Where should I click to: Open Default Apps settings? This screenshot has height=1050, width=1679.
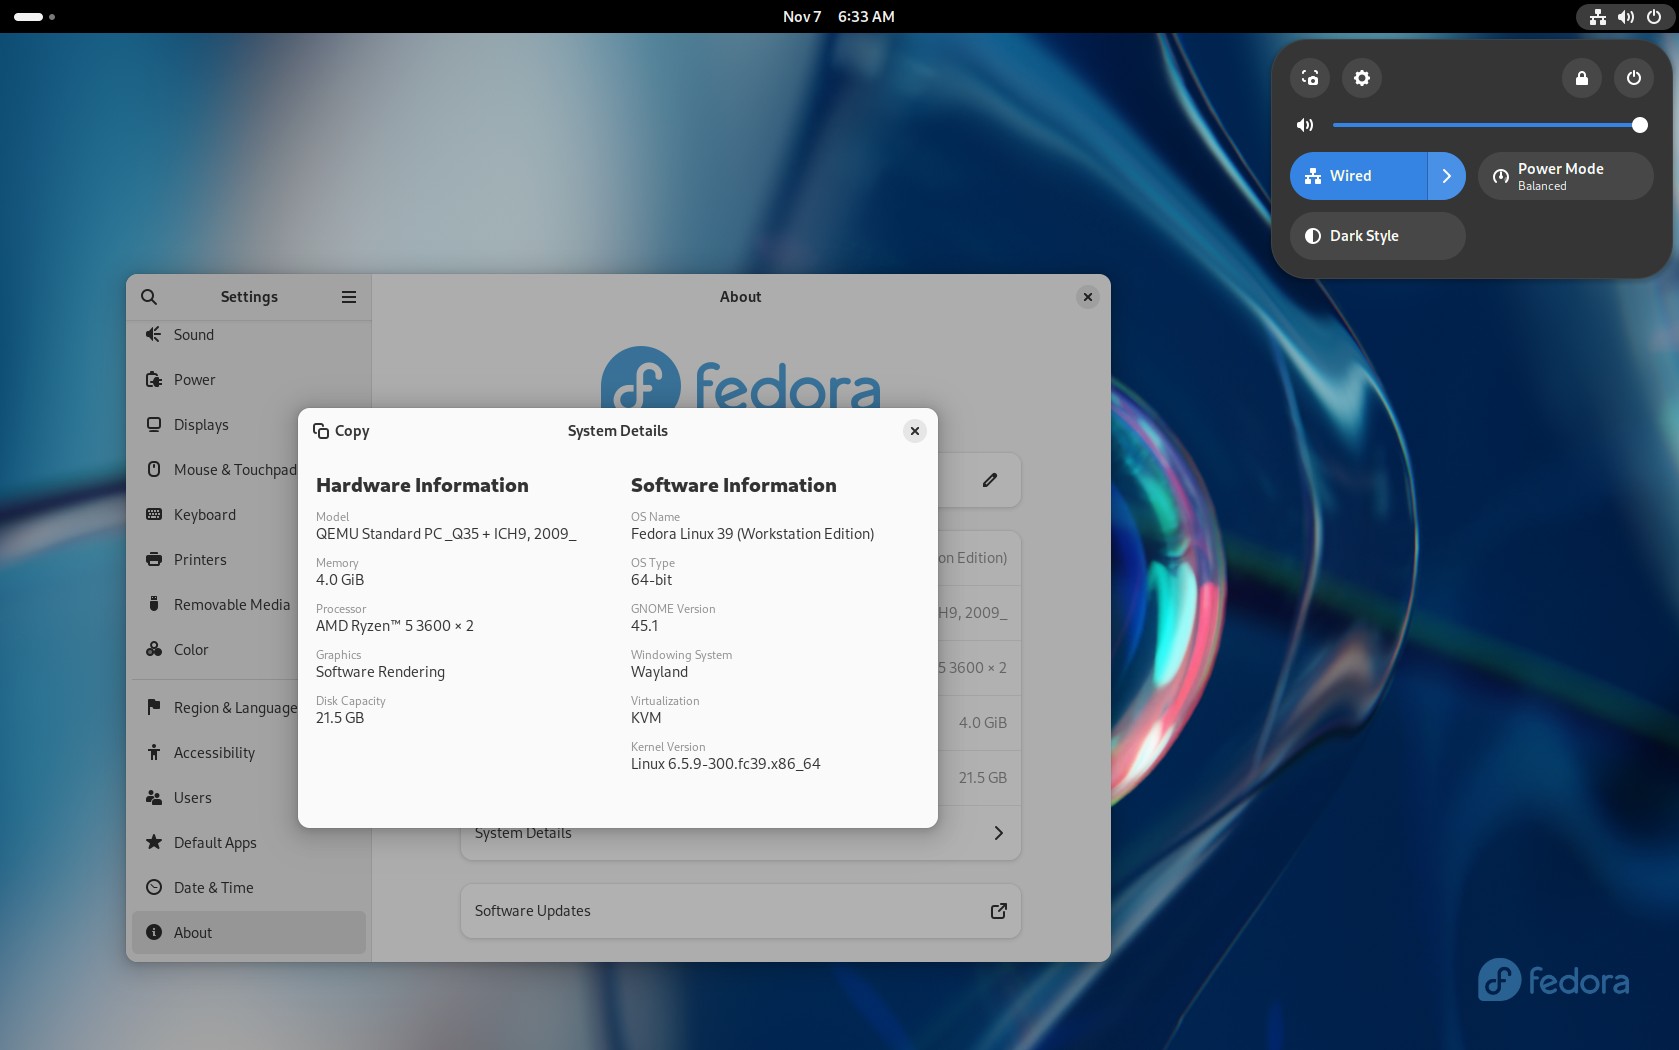(x=249, y=843)
